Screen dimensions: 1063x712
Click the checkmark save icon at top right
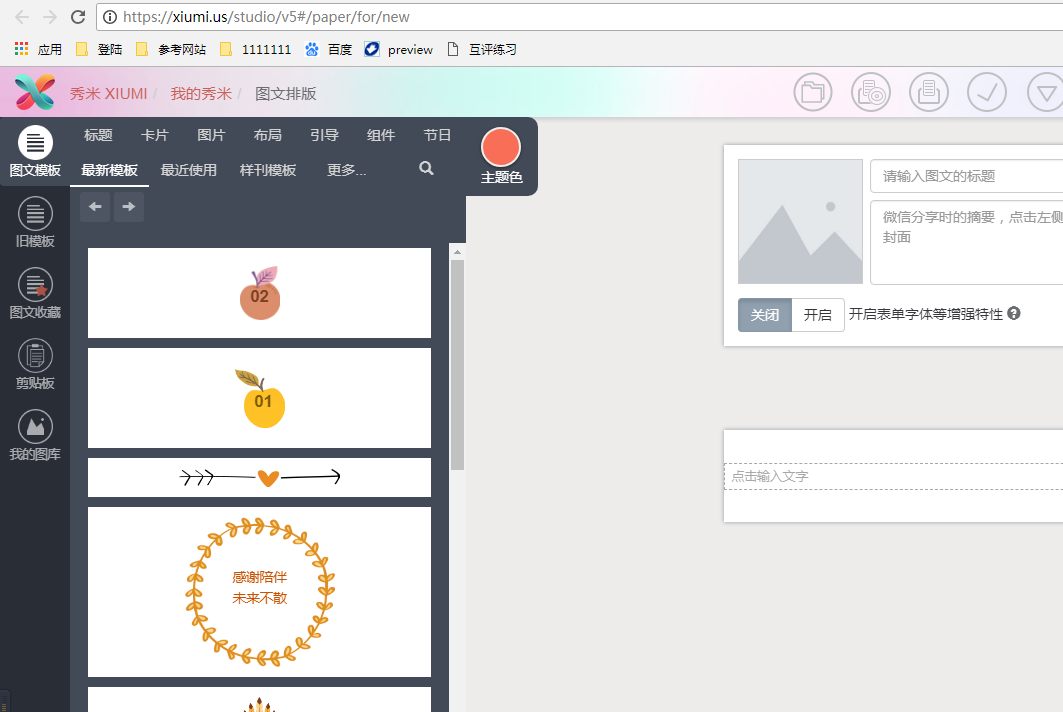point(987,91)
